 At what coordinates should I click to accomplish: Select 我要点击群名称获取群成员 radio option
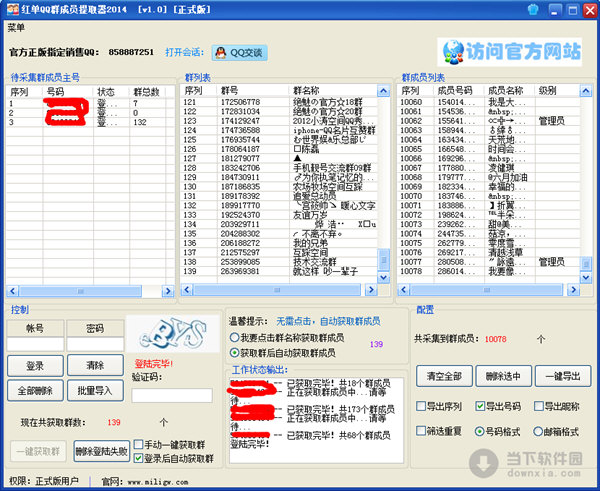pyautogui.click(x=235, y=338)
